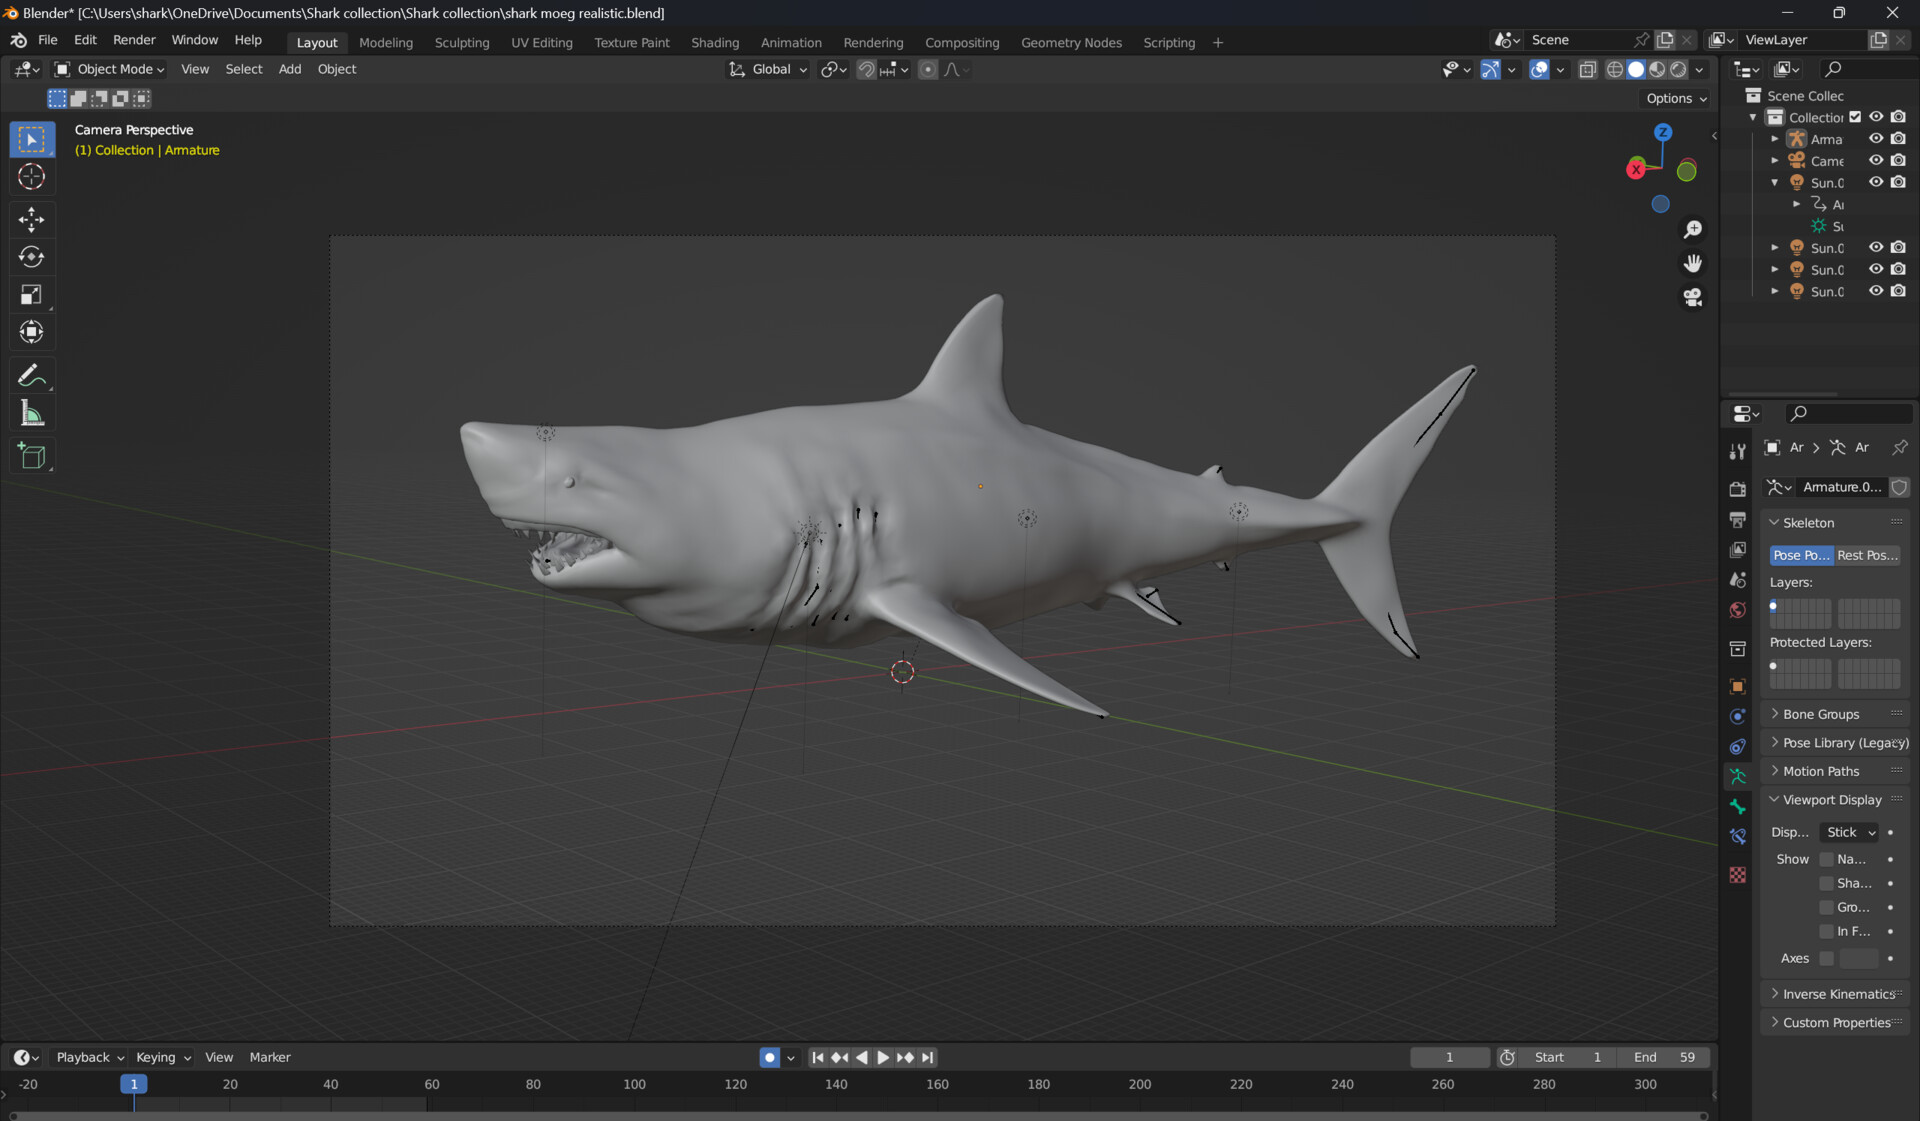Open the bone display Stick dropdown
Image resolution: width=1920 pixels, height=1121 pixels.
[x=1847, y=832]
